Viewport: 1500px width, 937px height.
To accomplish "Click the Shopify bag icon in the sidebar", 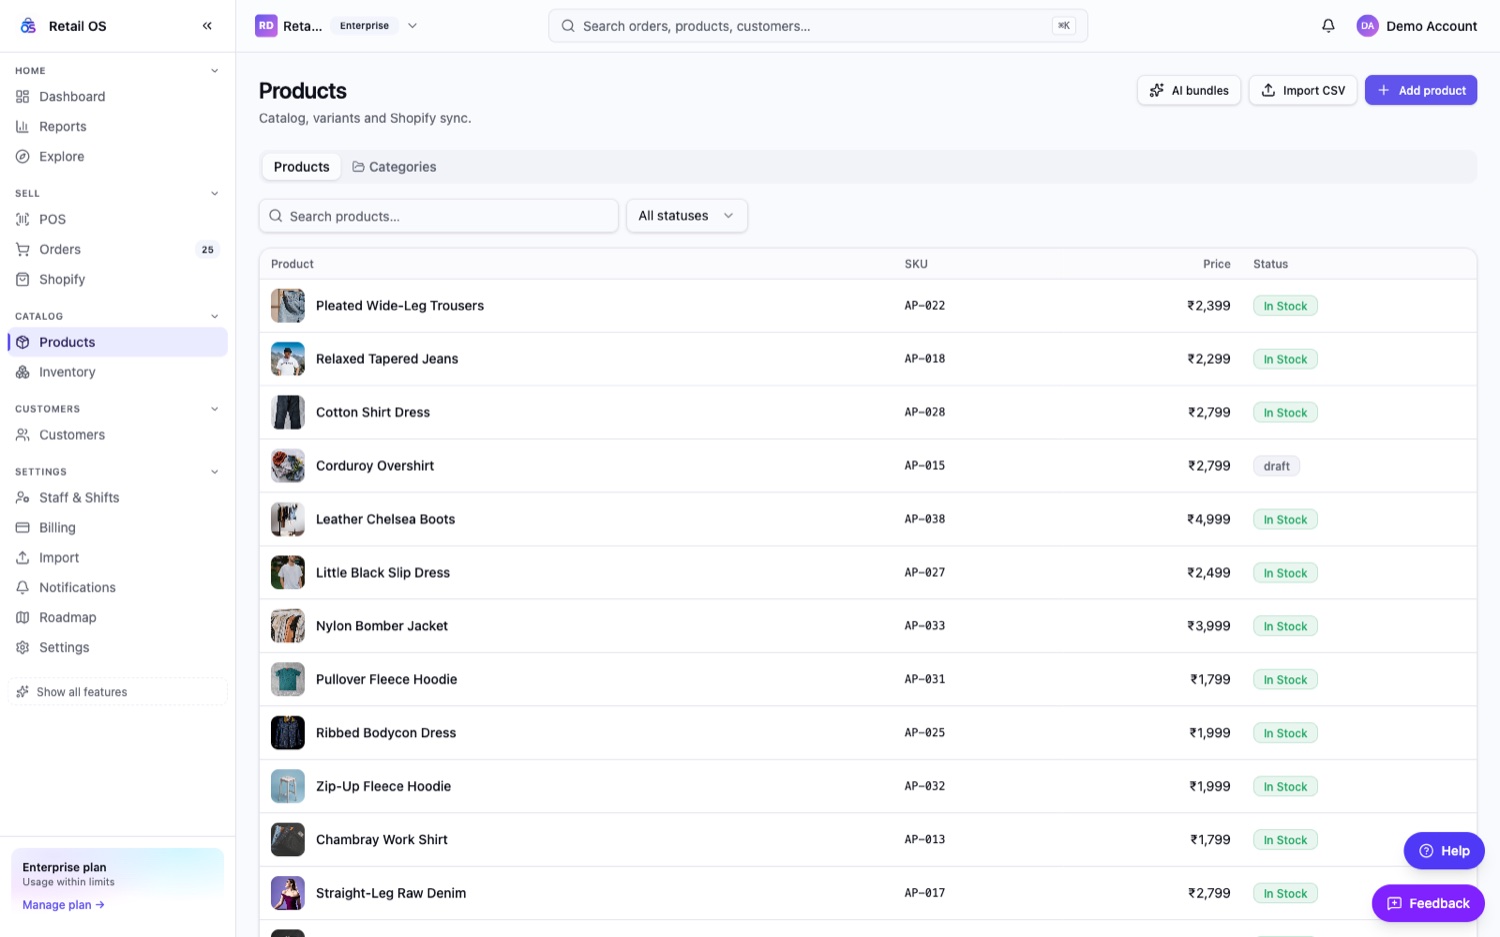I will click(x=23, y=280).
